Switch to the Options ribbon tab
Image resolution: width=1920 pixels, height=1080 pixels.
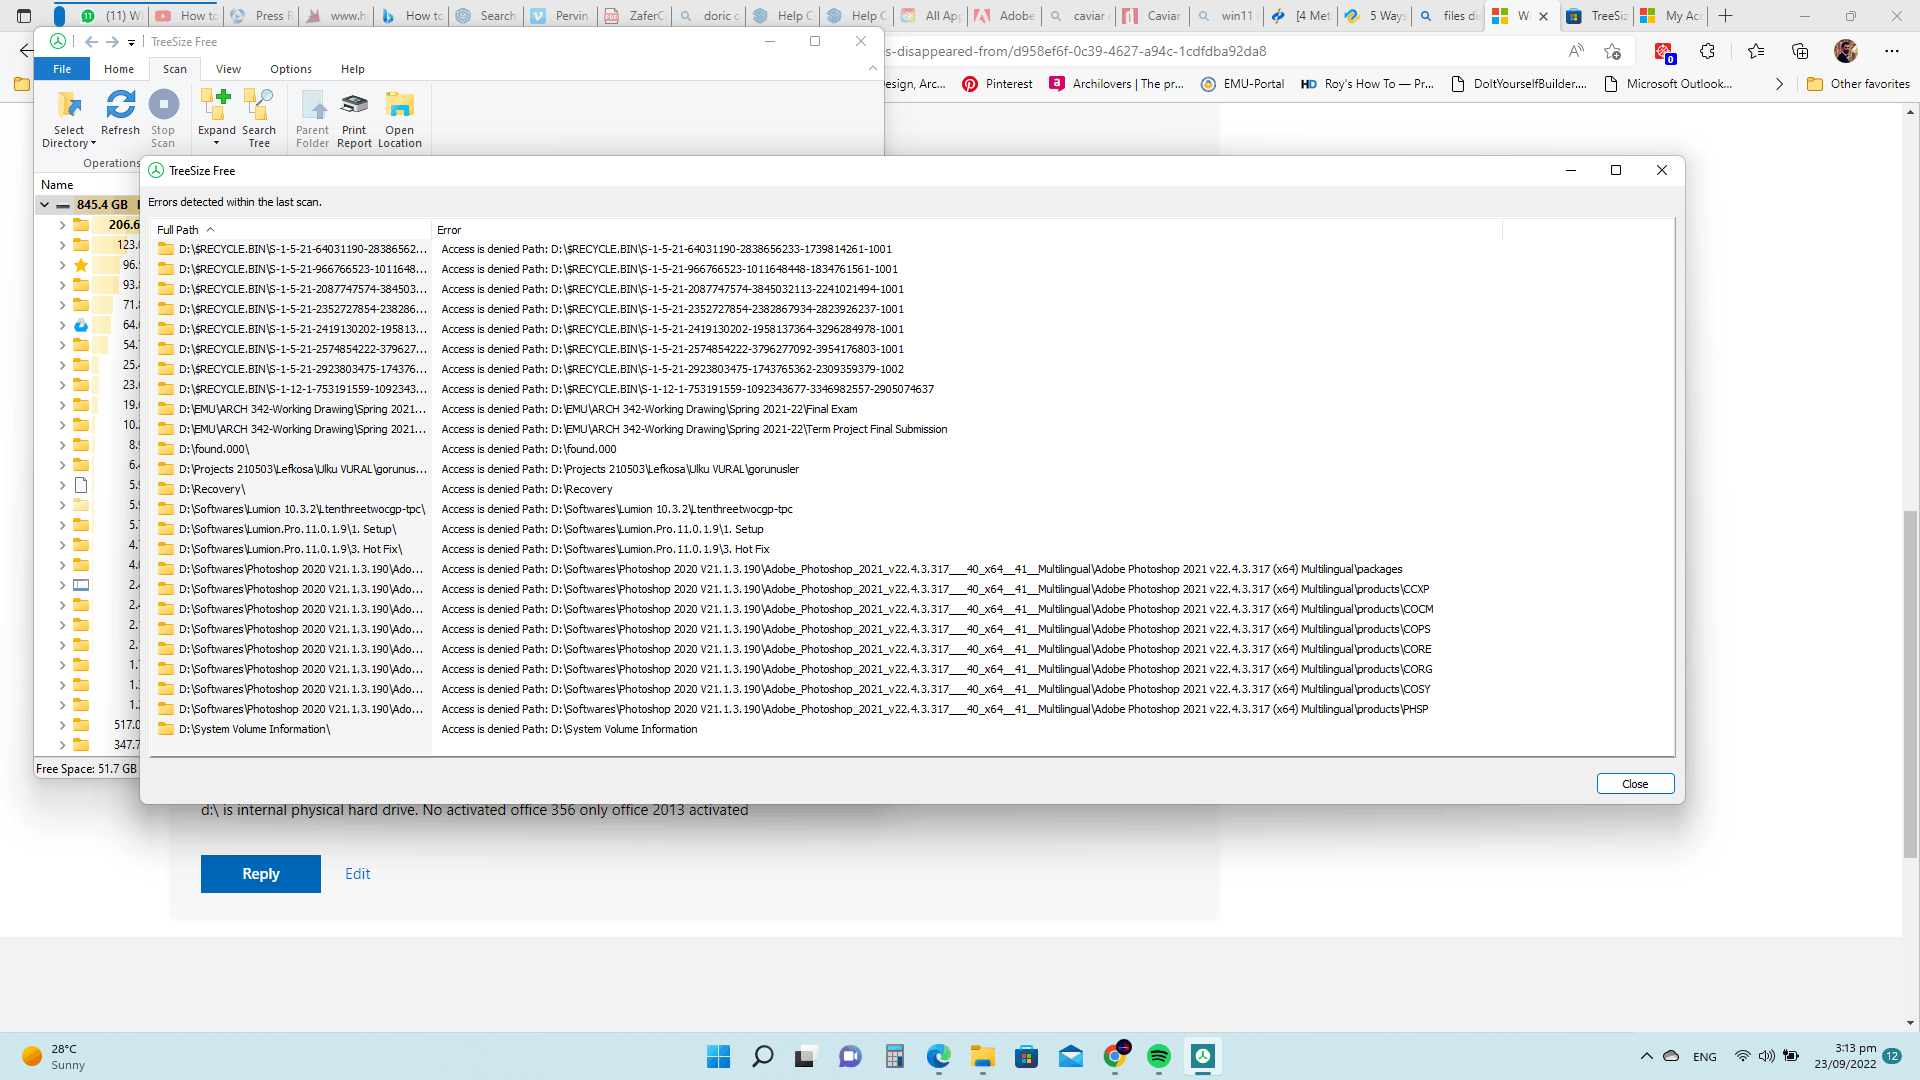point(291,69)
